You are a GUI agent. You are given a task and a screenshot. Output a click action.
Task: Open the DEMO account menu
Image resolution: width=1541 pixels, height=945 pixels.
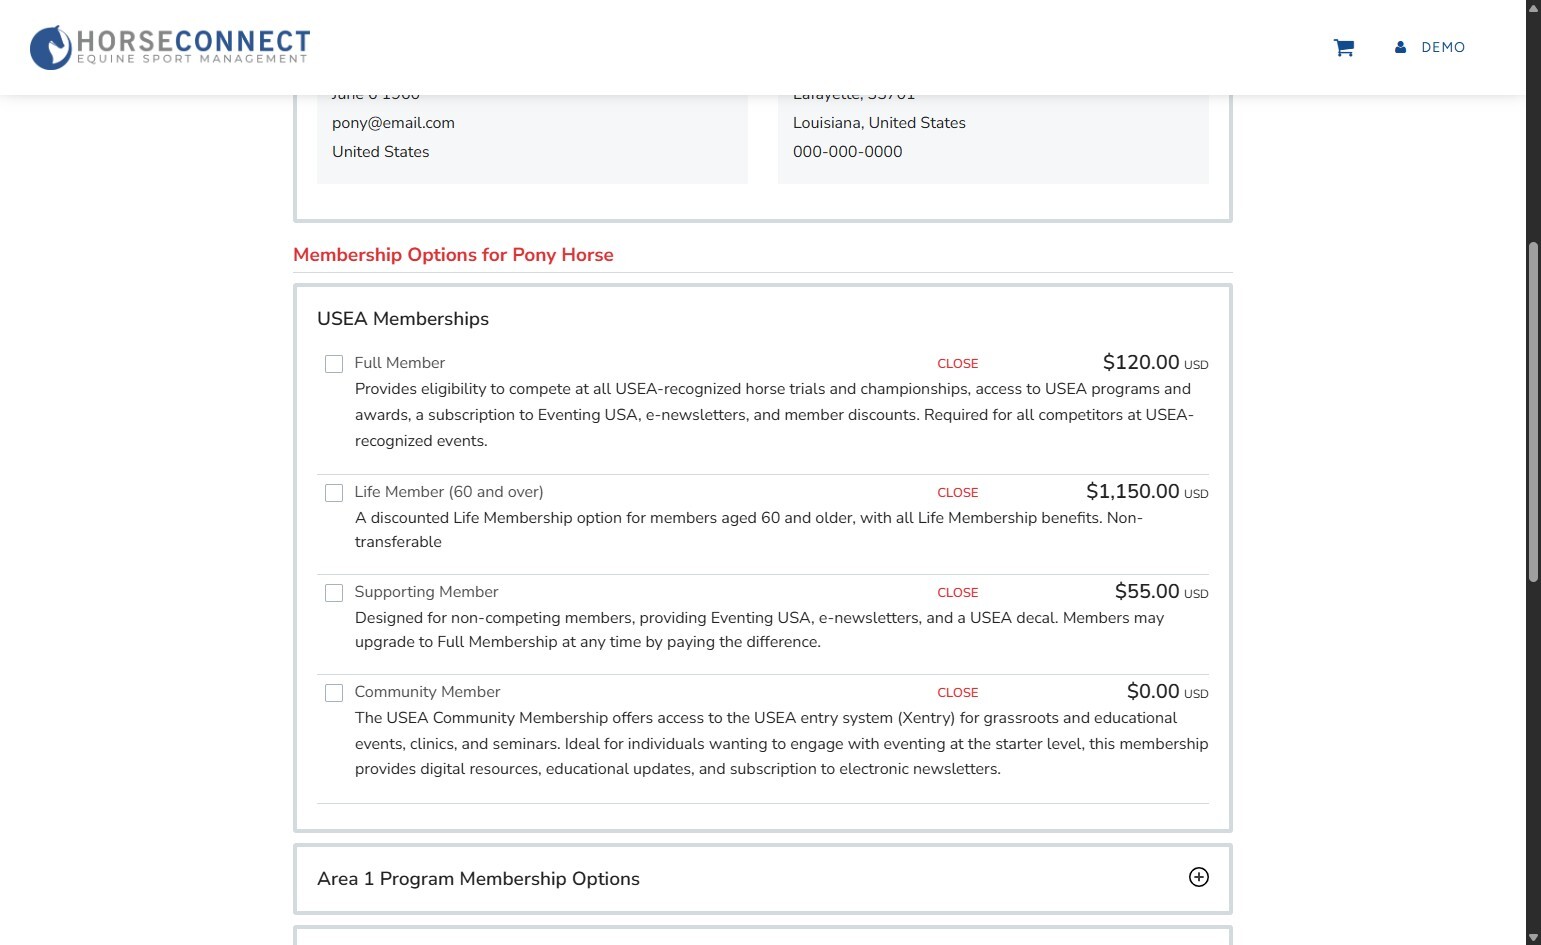1442,47
